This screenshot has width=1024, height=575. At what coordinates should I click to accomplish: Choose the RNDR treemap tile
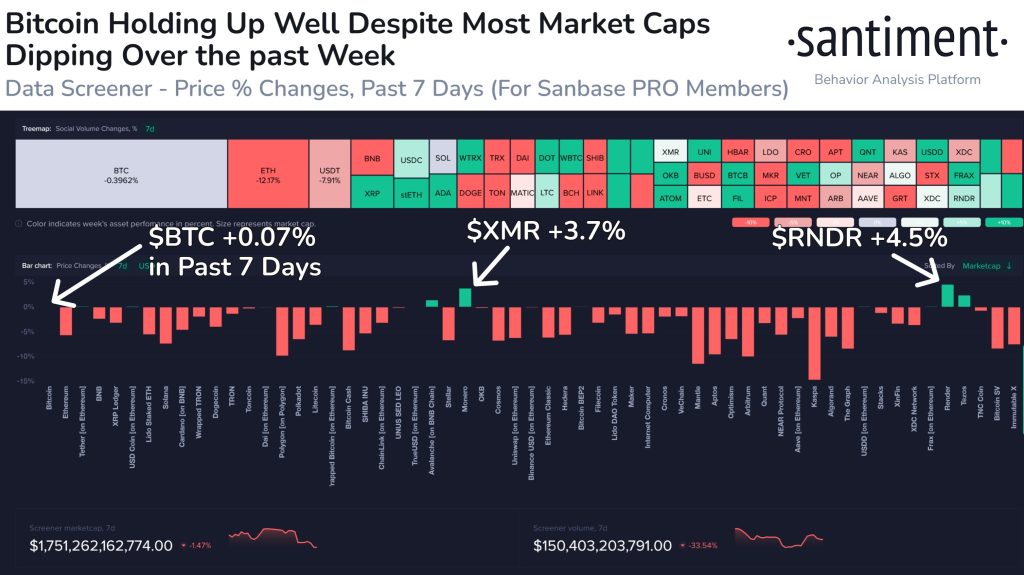point(964,198)
